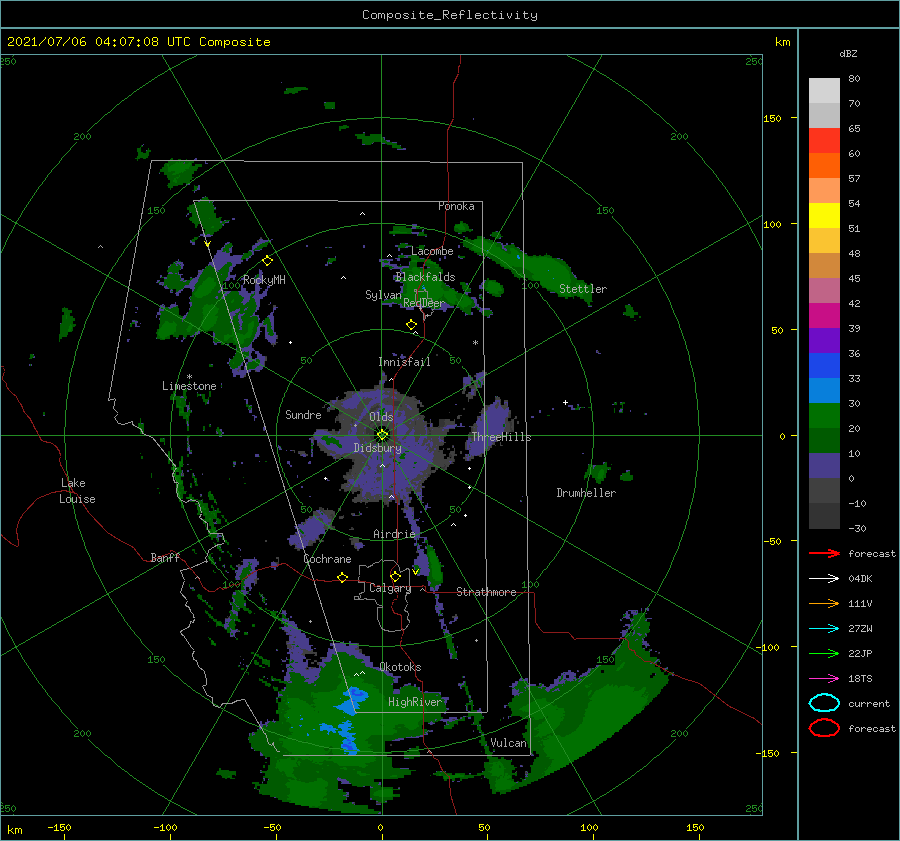The height and width of the screenshot is (841, 900).
Task: Click the -30 value on the dBZ scale
Action: [857, 528]
